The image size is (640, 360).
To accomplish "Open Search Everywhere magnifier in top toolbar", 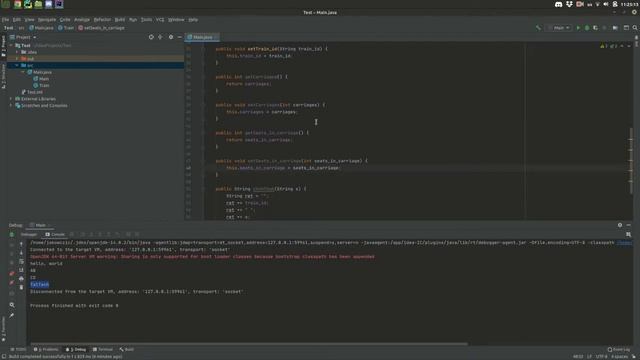I will [x=635, y=28].
